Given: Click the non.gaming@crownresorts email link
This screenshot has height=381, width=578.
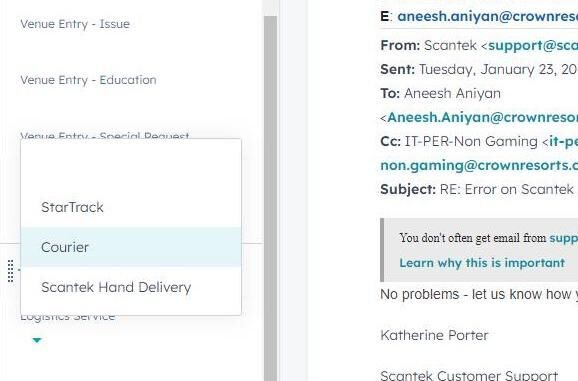Looking at the screenshot, I should [479, 165].
